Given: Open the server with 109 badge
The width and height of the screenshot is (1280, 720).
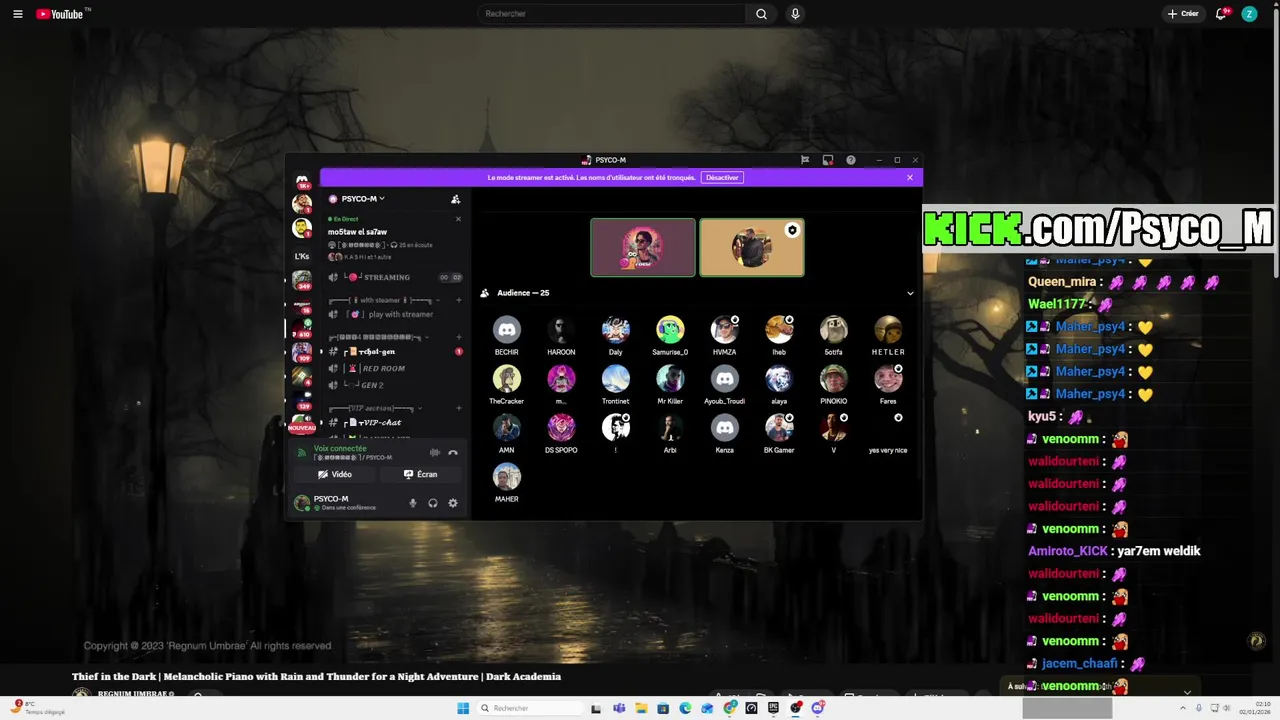Looking at the screenshot, I should click(302, 352).
